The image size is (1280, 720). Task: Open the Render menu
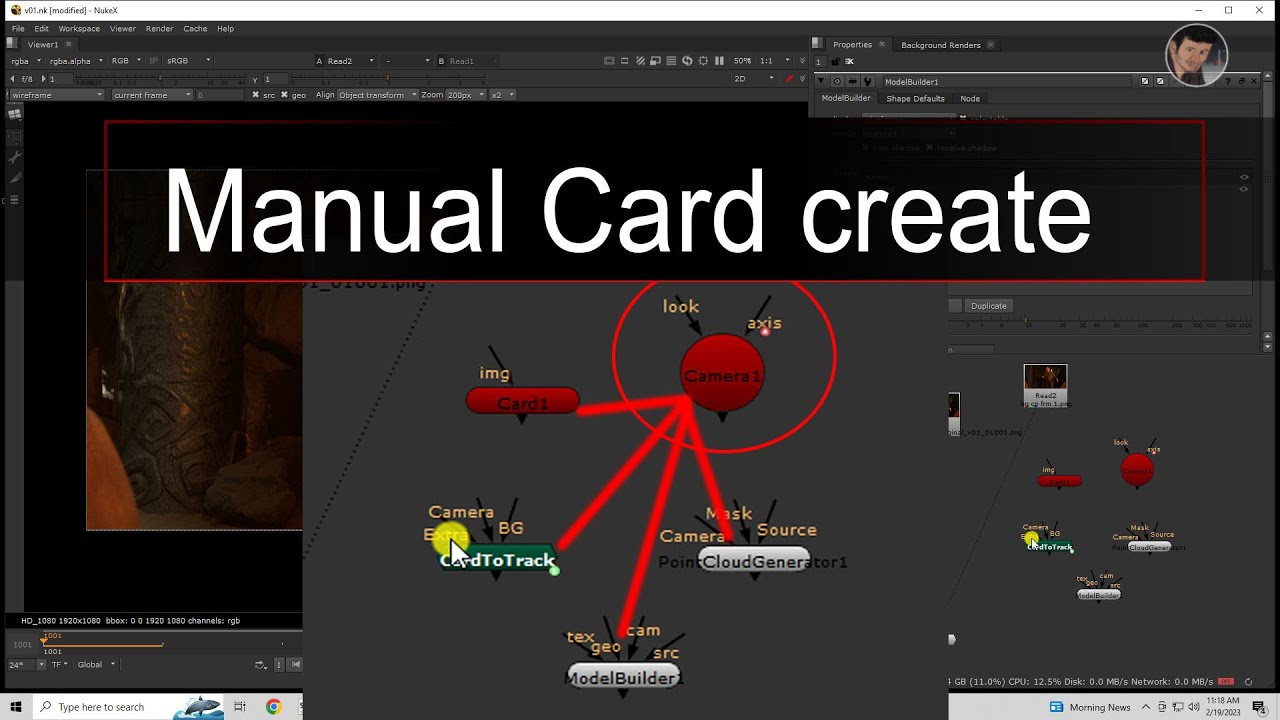pyautogui.click(x=159, y=28)
